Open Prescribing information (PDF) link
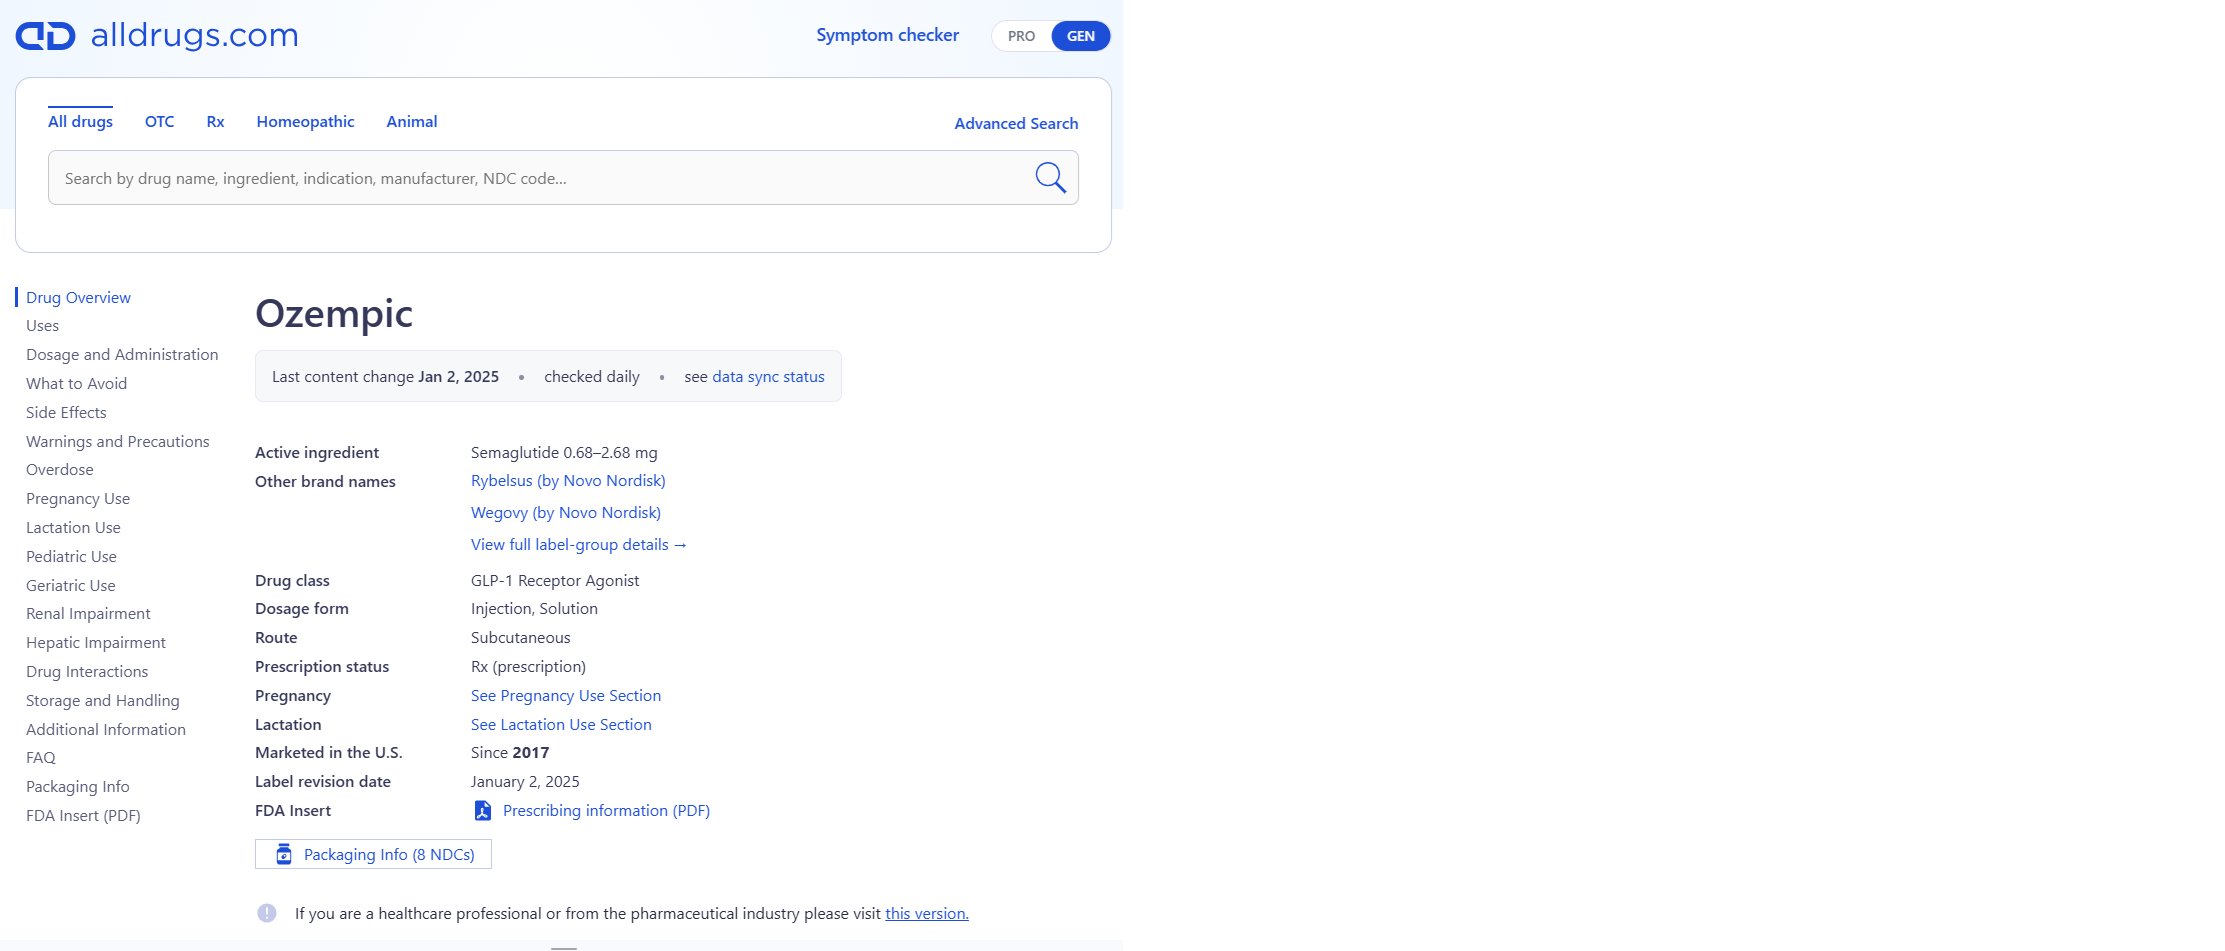Viewport: 2225px width, 951px height. tap(606, 811)
